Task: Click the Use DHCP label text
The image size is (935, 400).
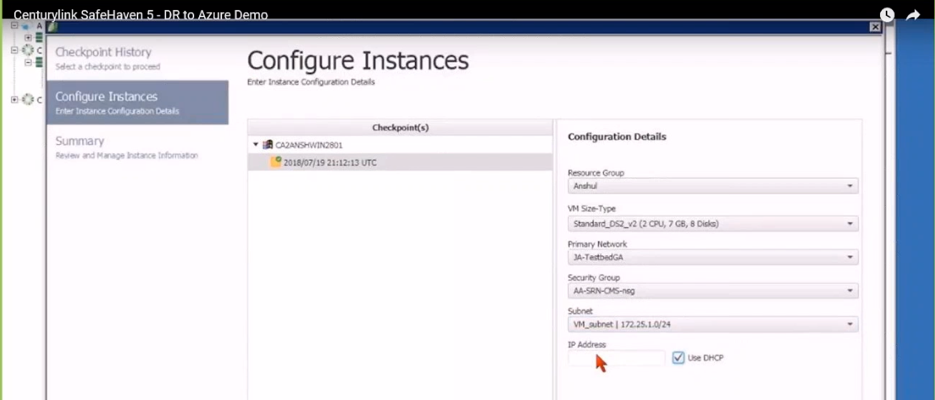Action: pos(705,358)
